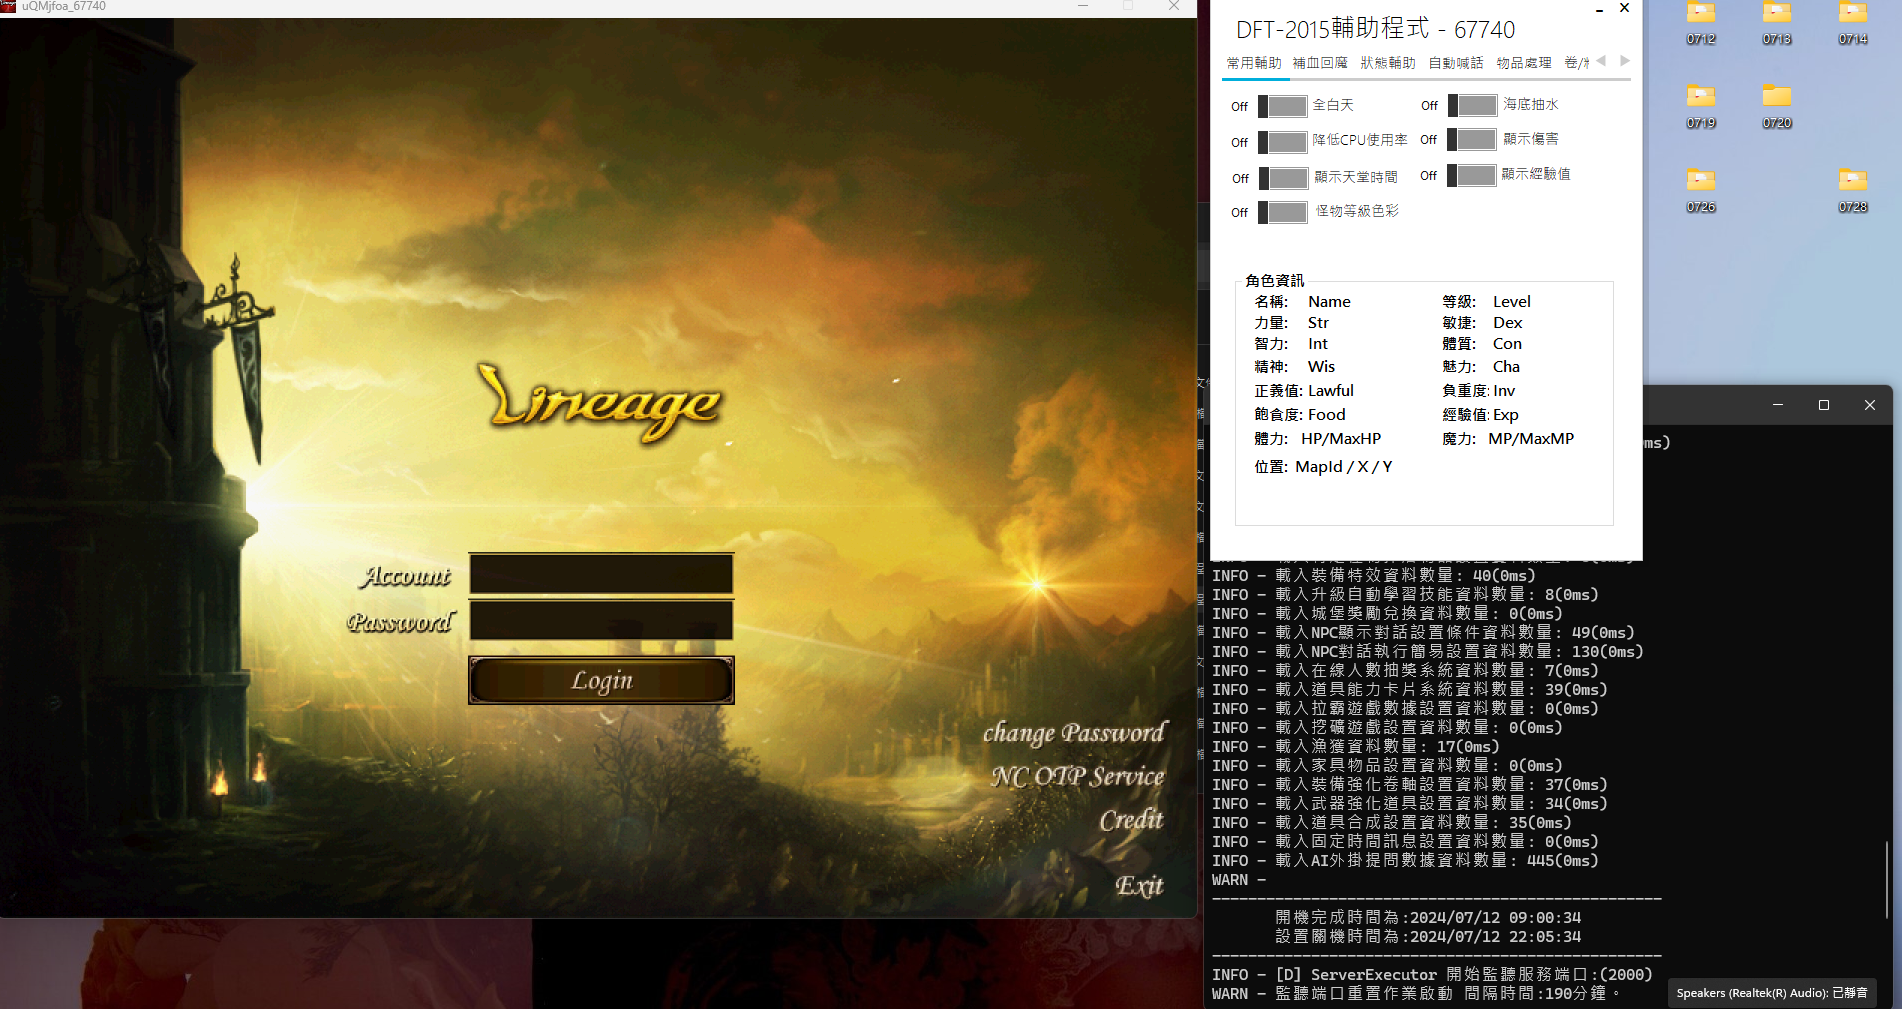This screenshot has height=1009, width=1902.
Task: Focus the Password input field
Action: (x=601, y=620)
